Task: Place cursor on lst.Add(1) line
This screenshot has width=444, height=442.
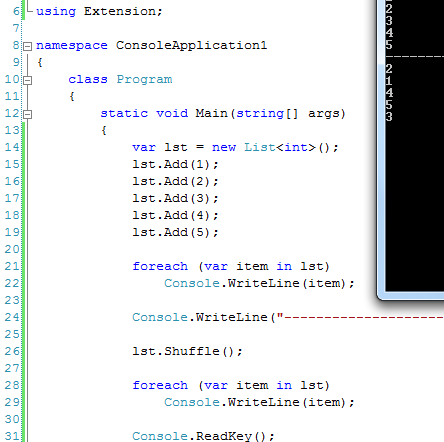Action: [x=175, y=164]
